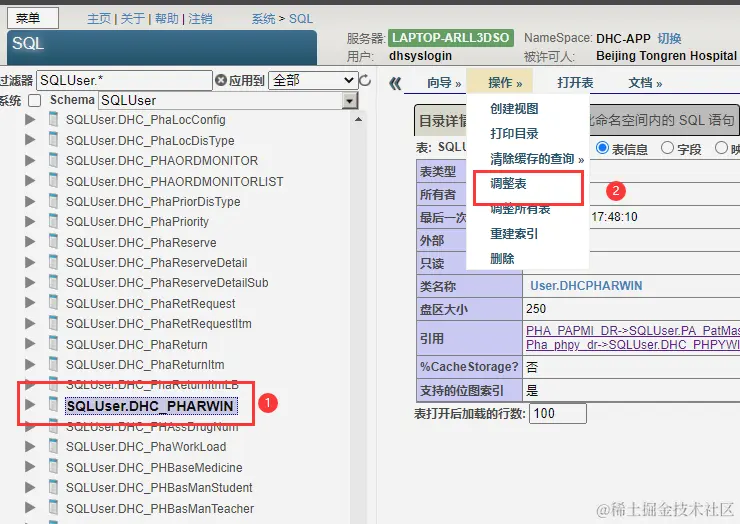Image resolution: width=740 pixels, height=524 pixels.
Task: Open the 关于 link
Action: point(132,19)
